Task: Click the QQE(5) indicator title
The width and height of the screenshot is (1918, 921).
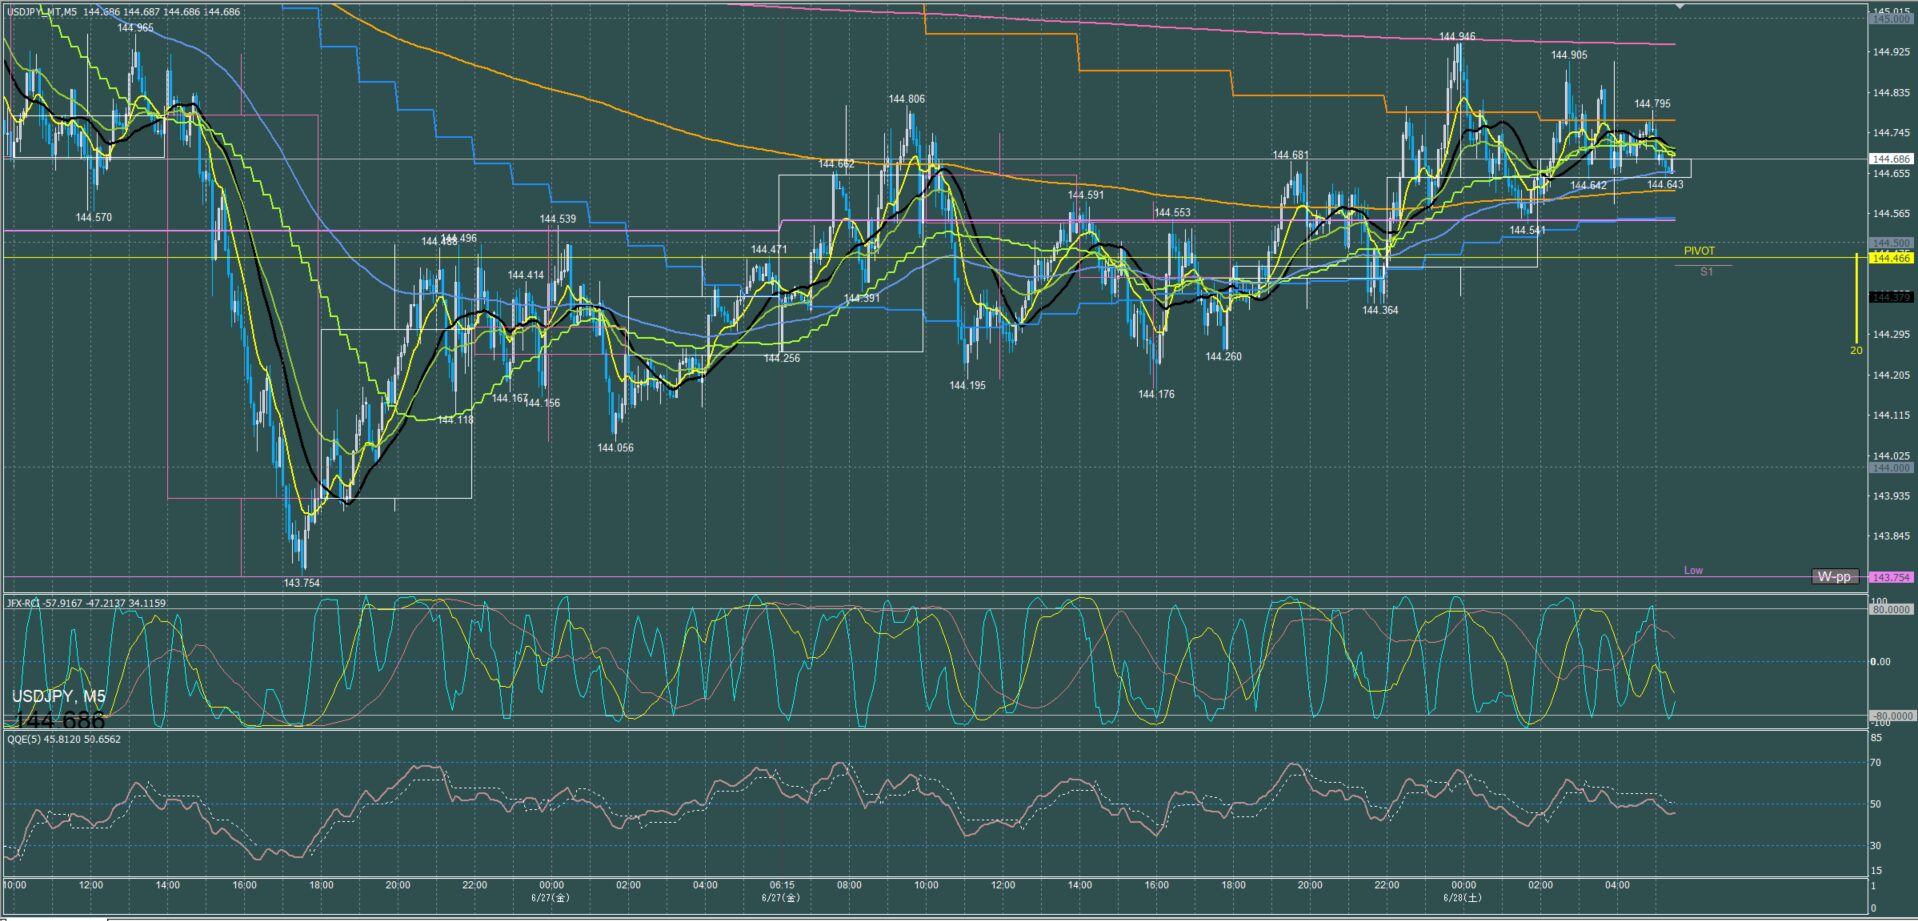Action: click(64, 739)
